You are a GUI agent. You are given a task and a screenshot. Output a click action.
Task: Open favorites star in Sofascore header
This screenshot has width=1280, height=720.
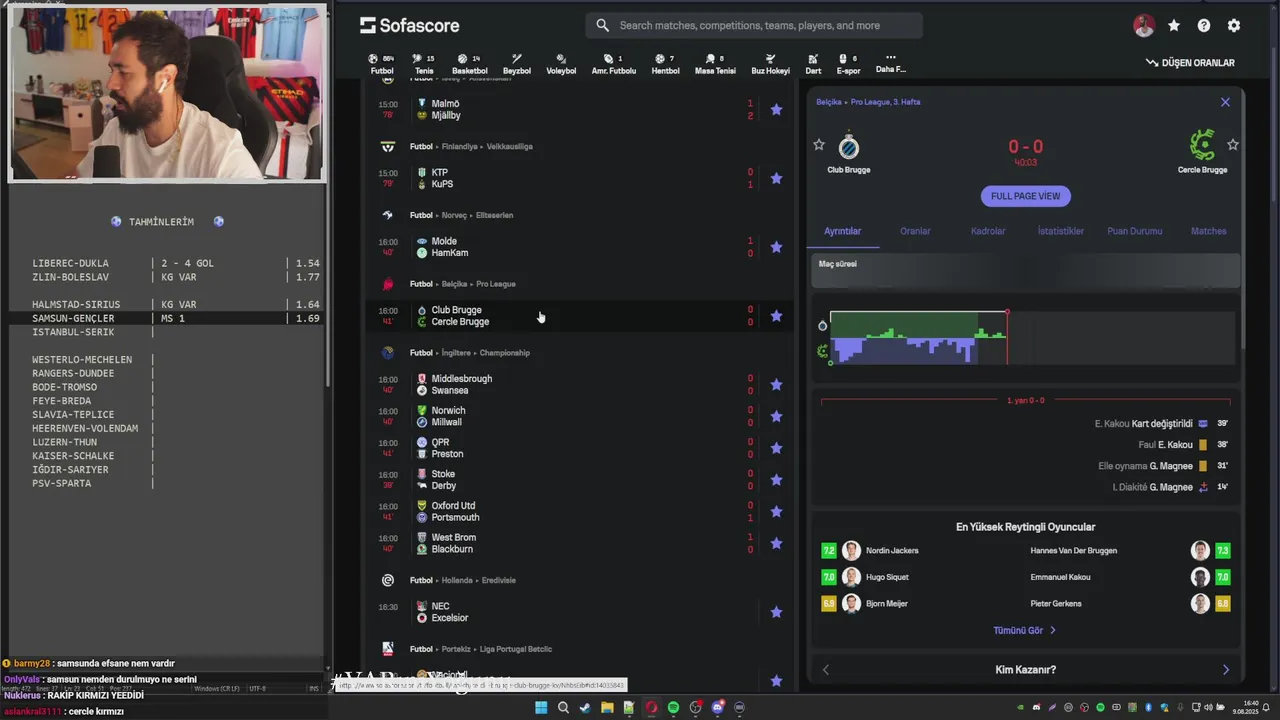1174,26
